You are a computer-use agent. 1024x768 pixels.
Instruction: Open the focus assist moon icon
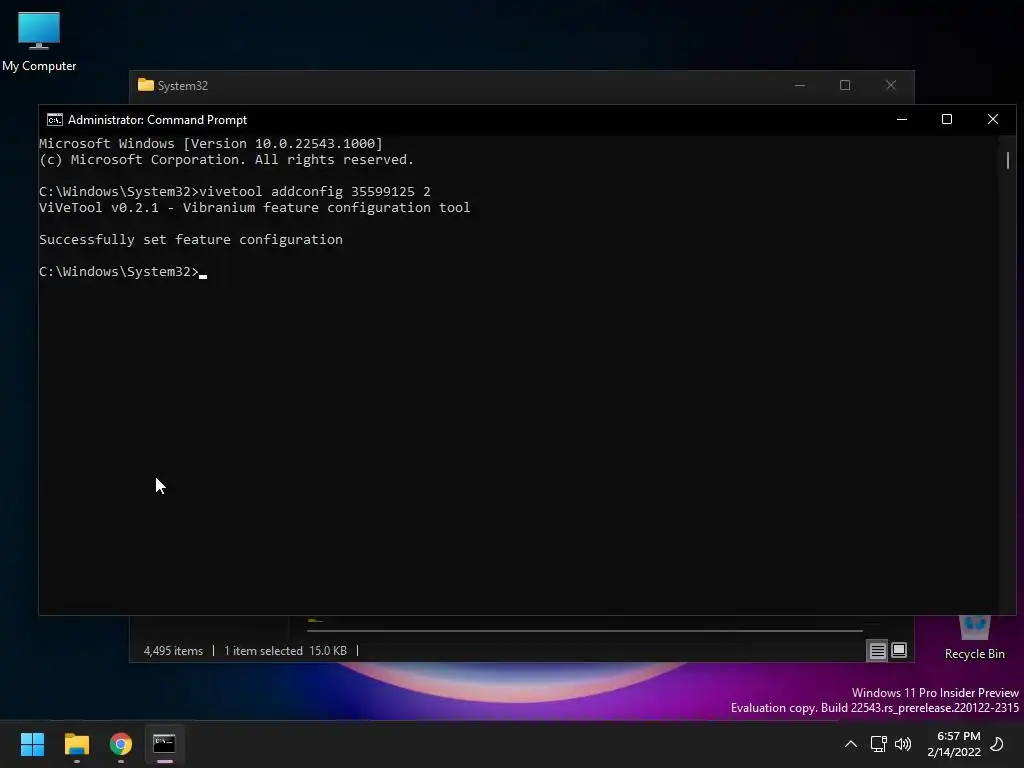(x=997, y=744)
